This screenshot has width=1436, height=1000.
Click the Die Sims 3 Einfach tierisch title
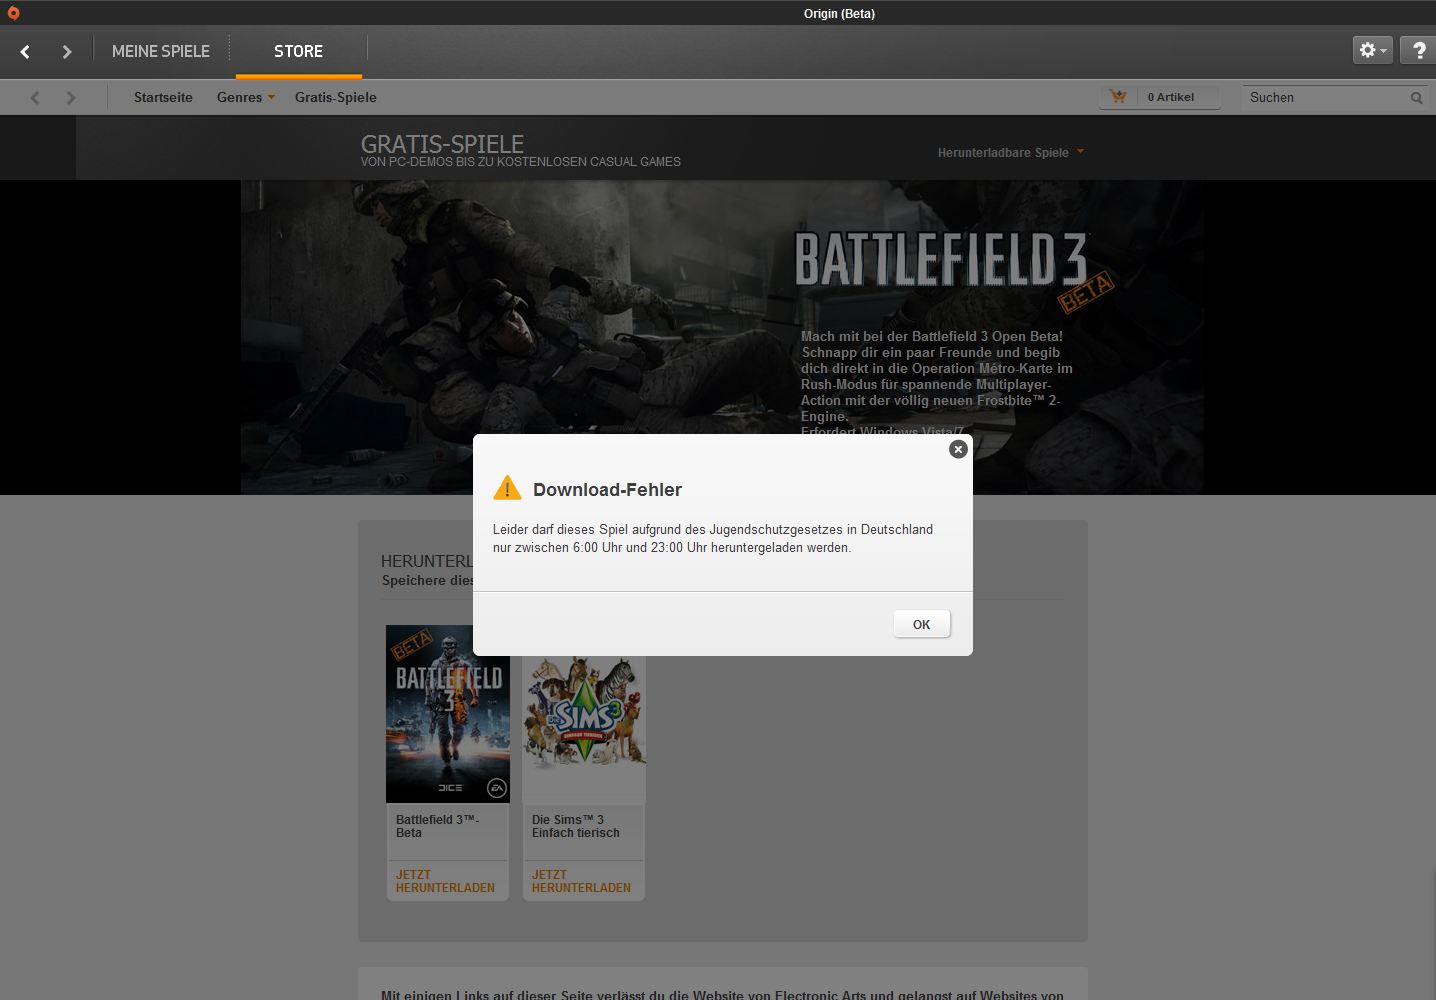(x=575, y=826)
